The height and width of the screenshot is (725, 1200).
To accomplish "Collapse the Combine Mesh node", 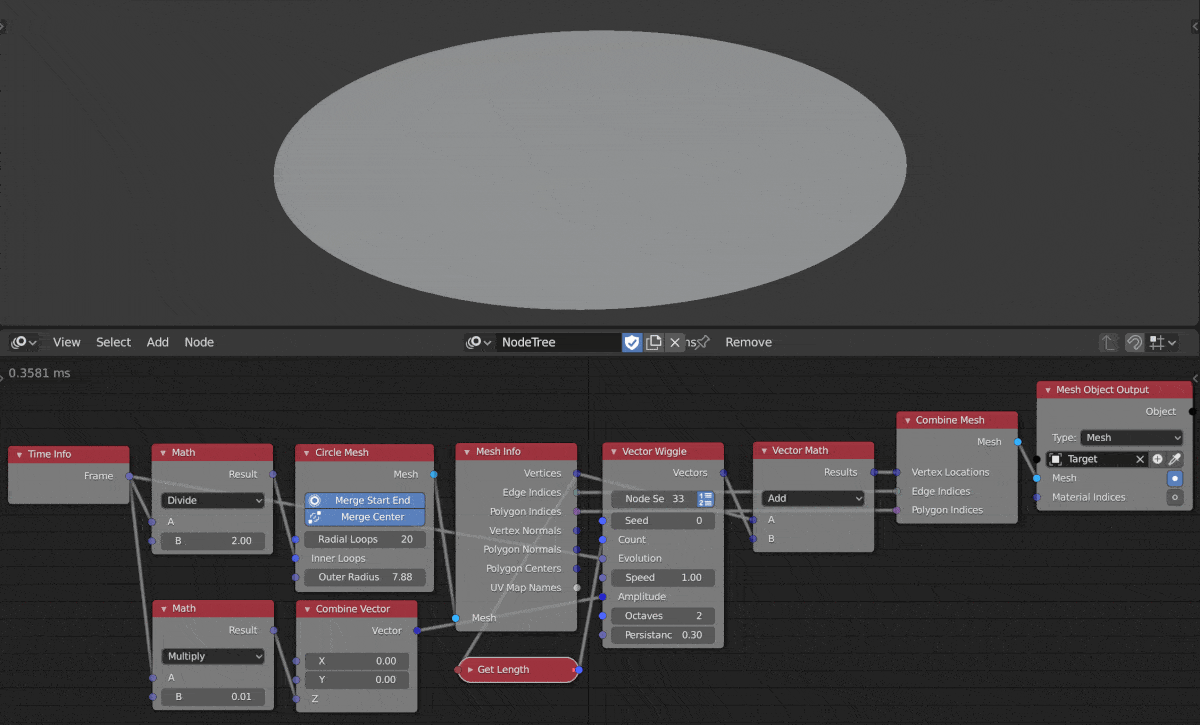I will click(x=907, y=420).
